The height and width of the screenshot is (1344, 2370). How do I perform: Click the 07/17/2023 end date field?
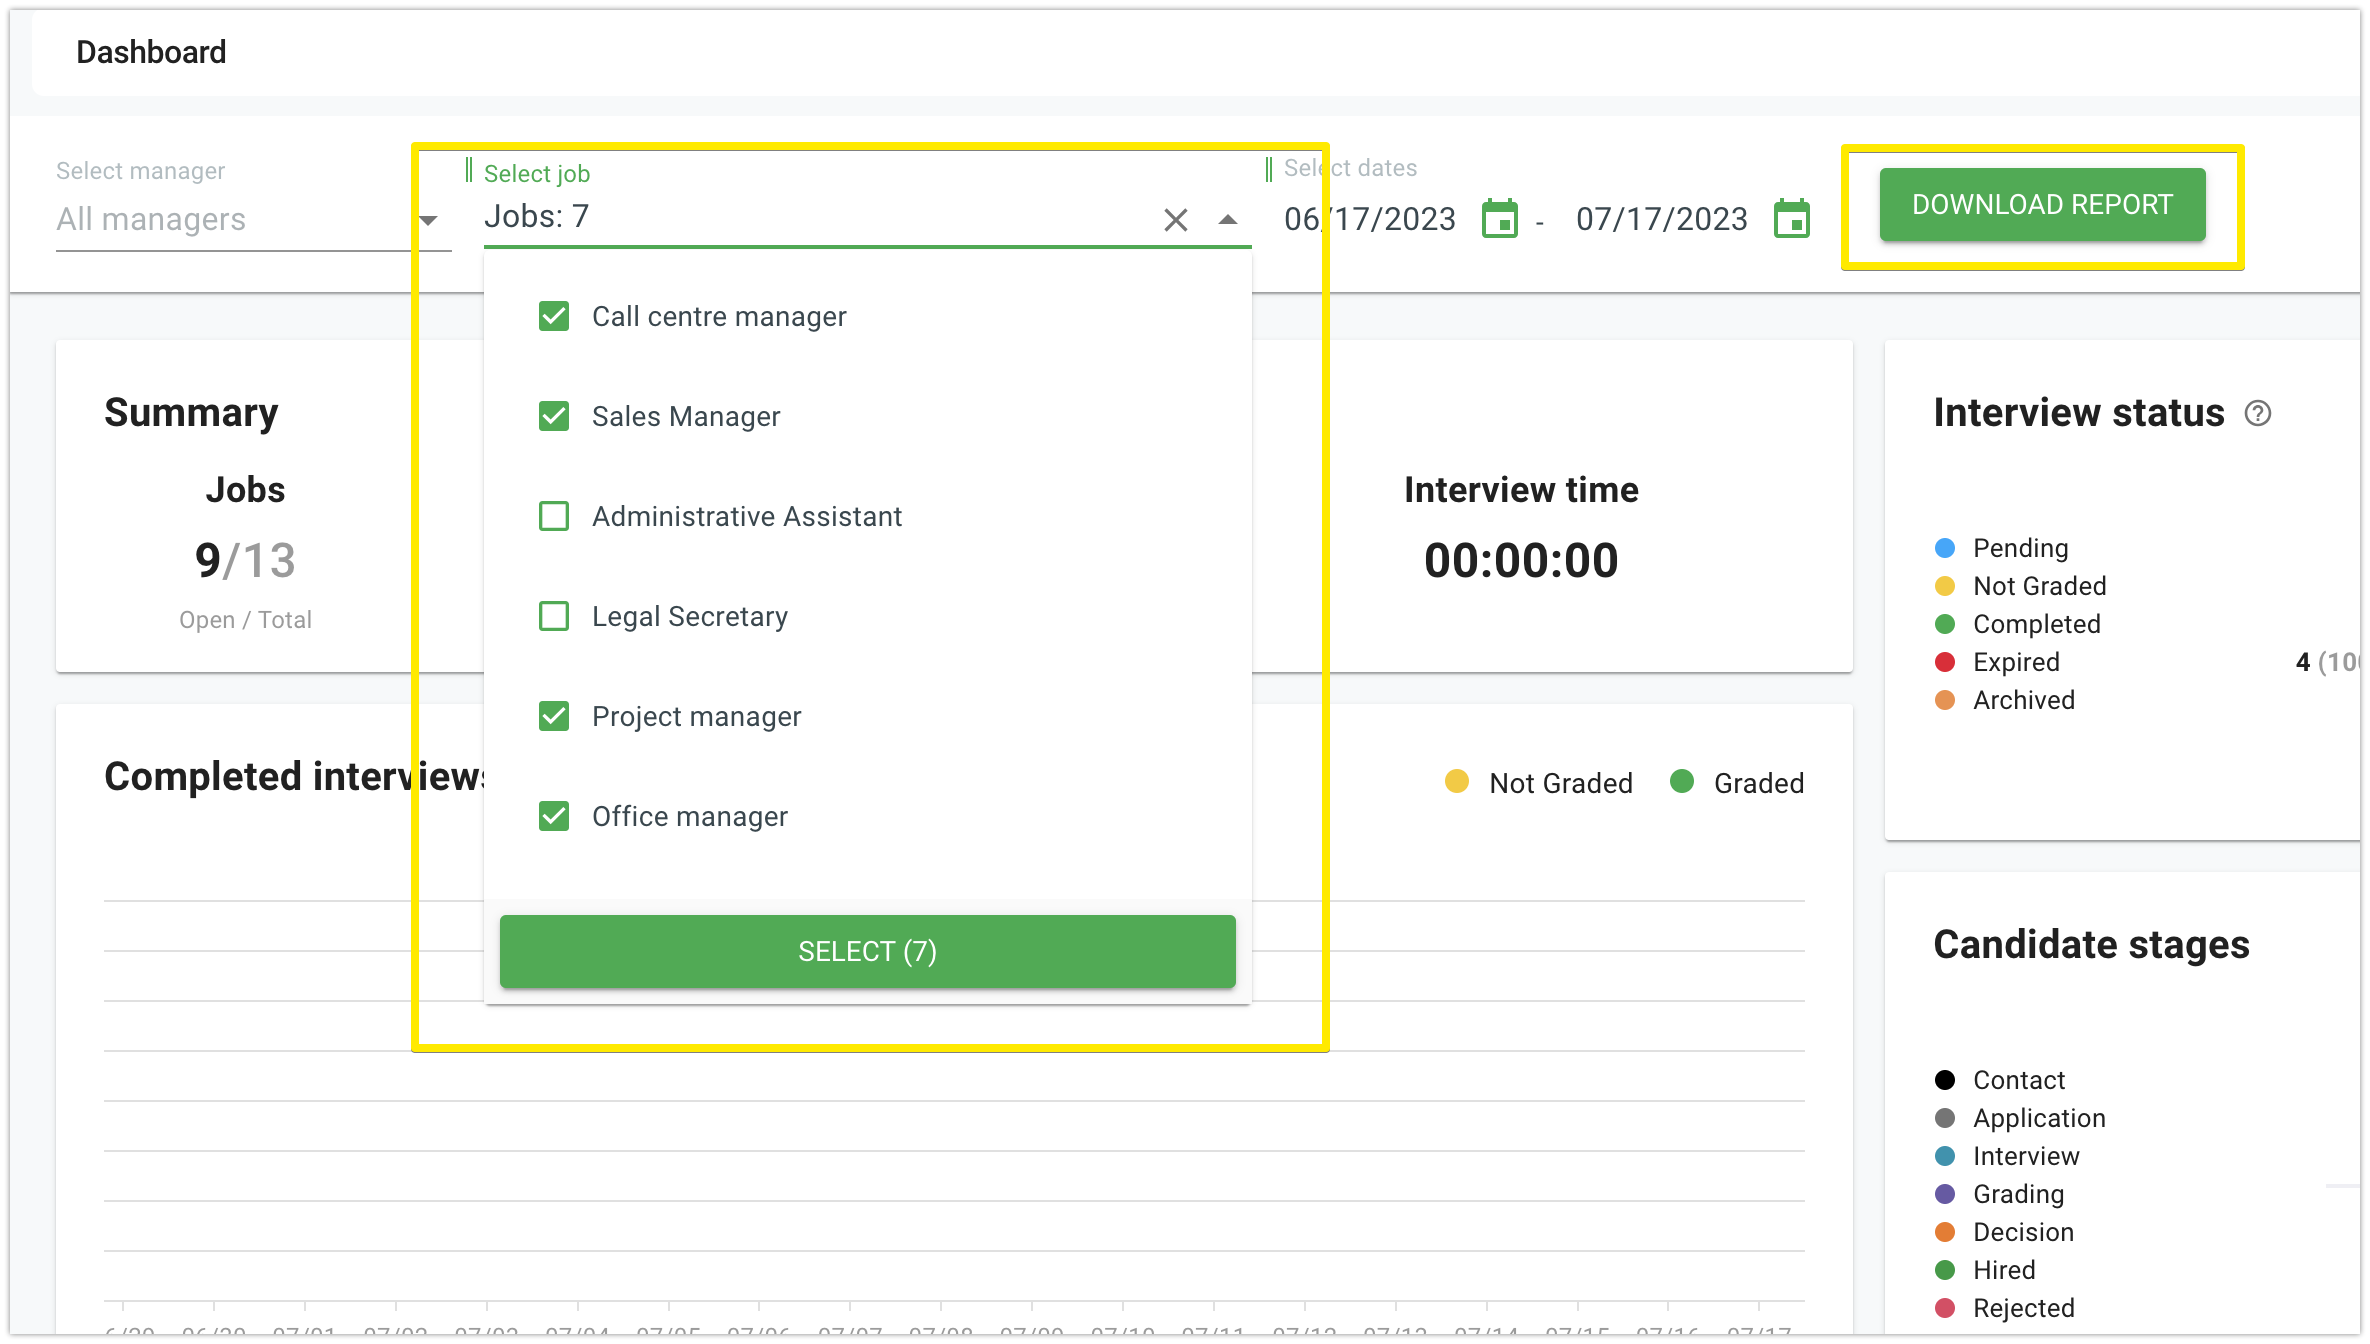1661,219
